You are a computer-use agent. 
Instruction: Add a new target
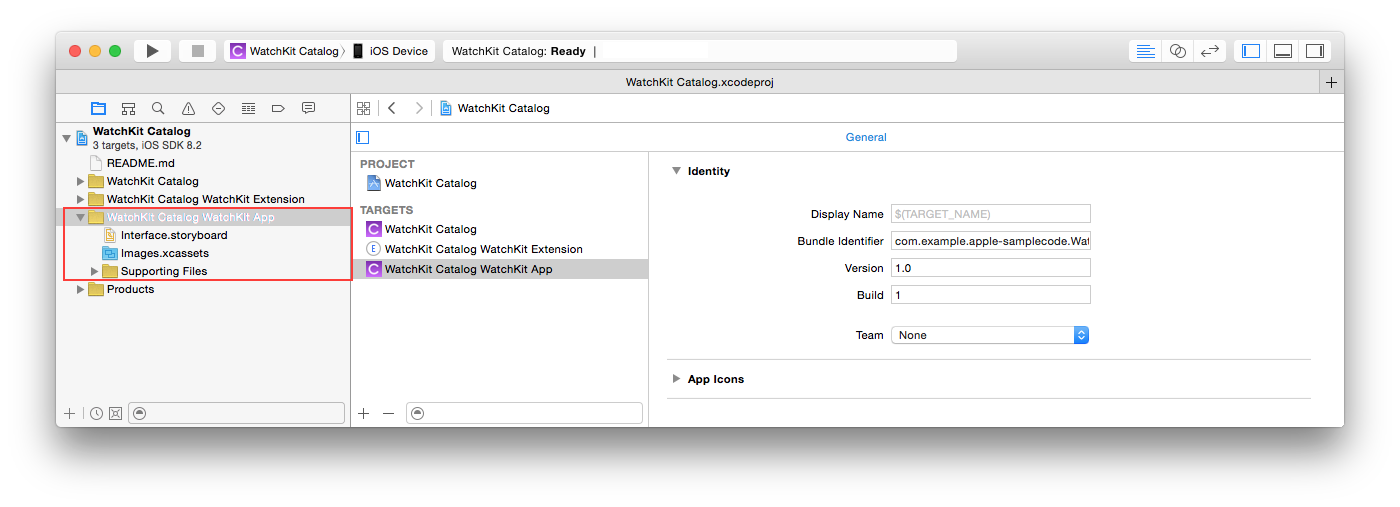(364, 413)
